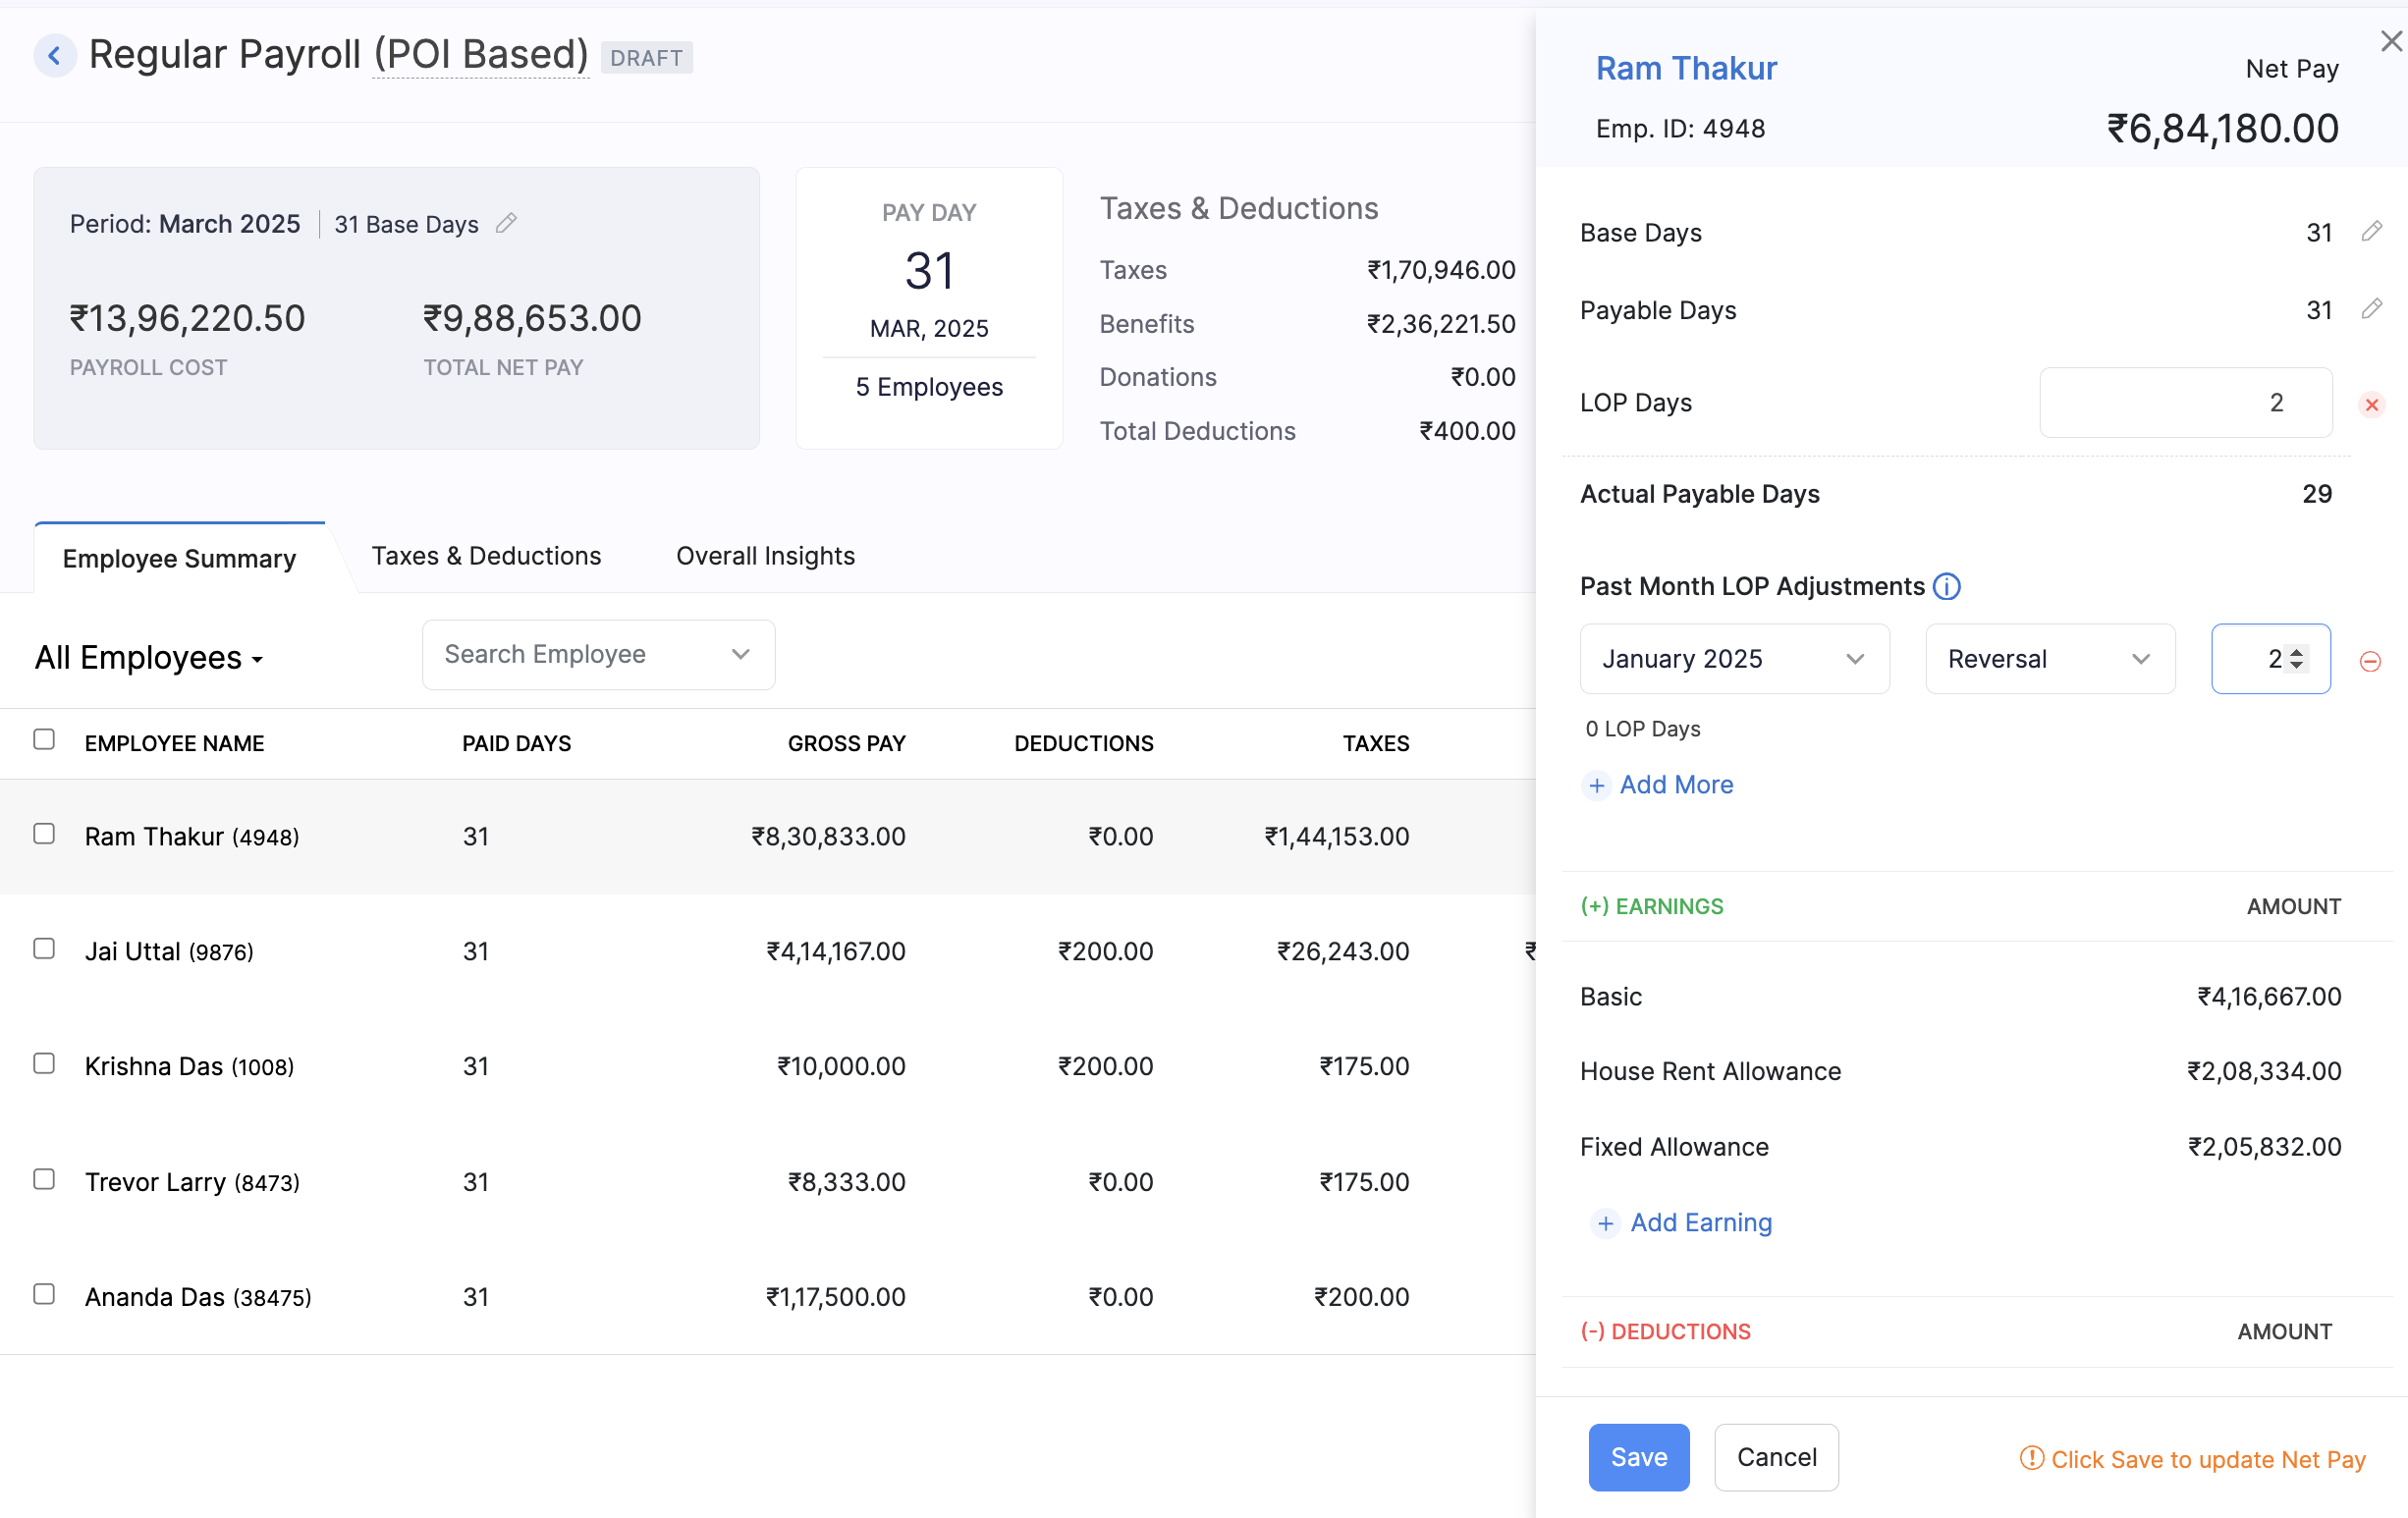Switch to Taxes & Deductions tab

(x=486, y=556)
